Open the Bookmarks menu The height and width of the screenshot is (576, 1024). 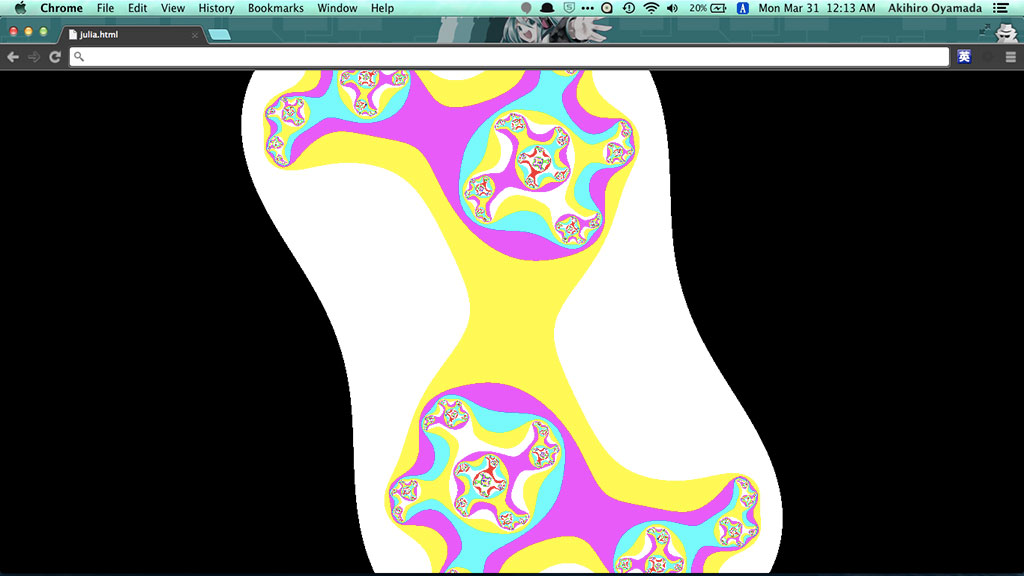276,8
